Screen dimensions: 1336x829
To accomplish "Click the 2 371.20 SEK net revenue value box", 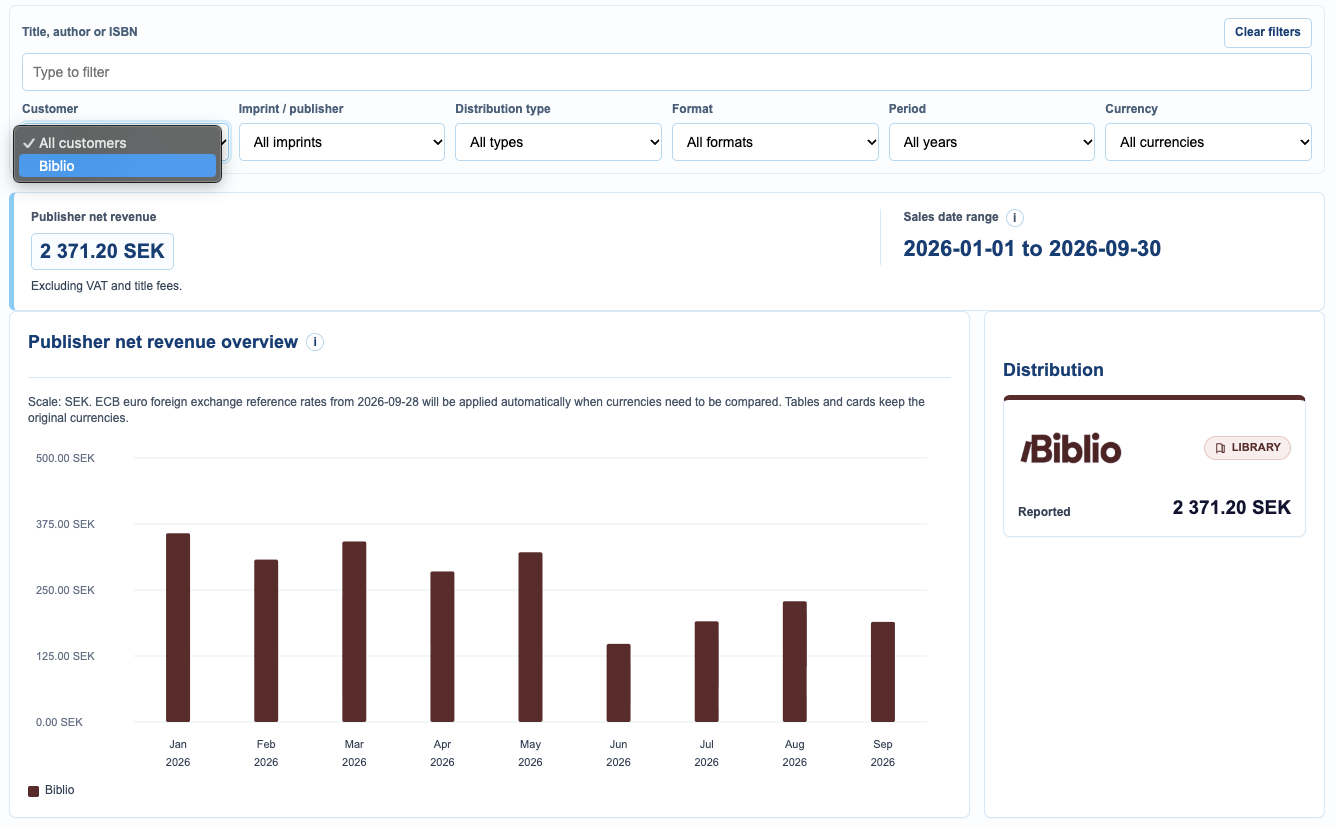I will (102, 251).
